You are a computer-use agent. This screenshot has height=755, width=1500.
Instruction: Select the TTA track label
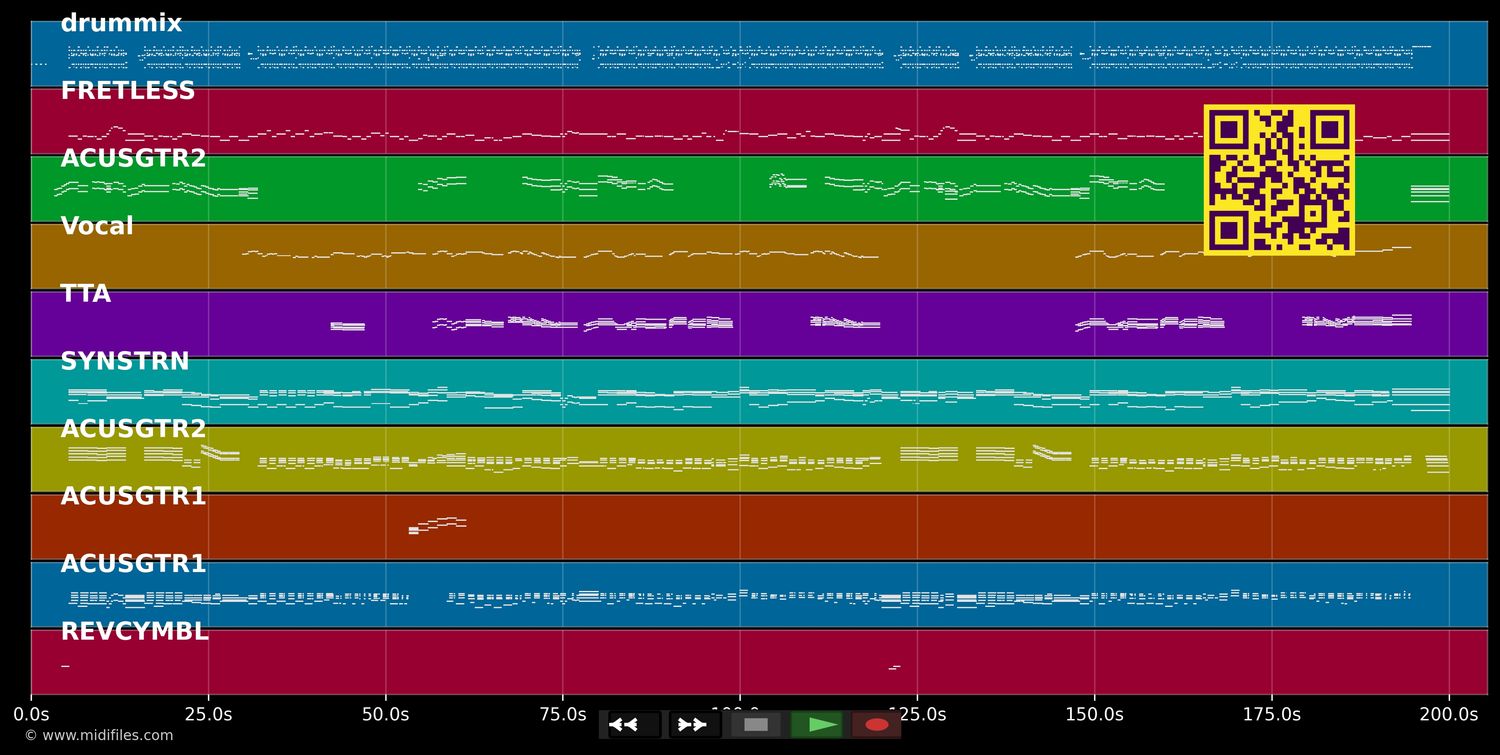tap(85, 295)
